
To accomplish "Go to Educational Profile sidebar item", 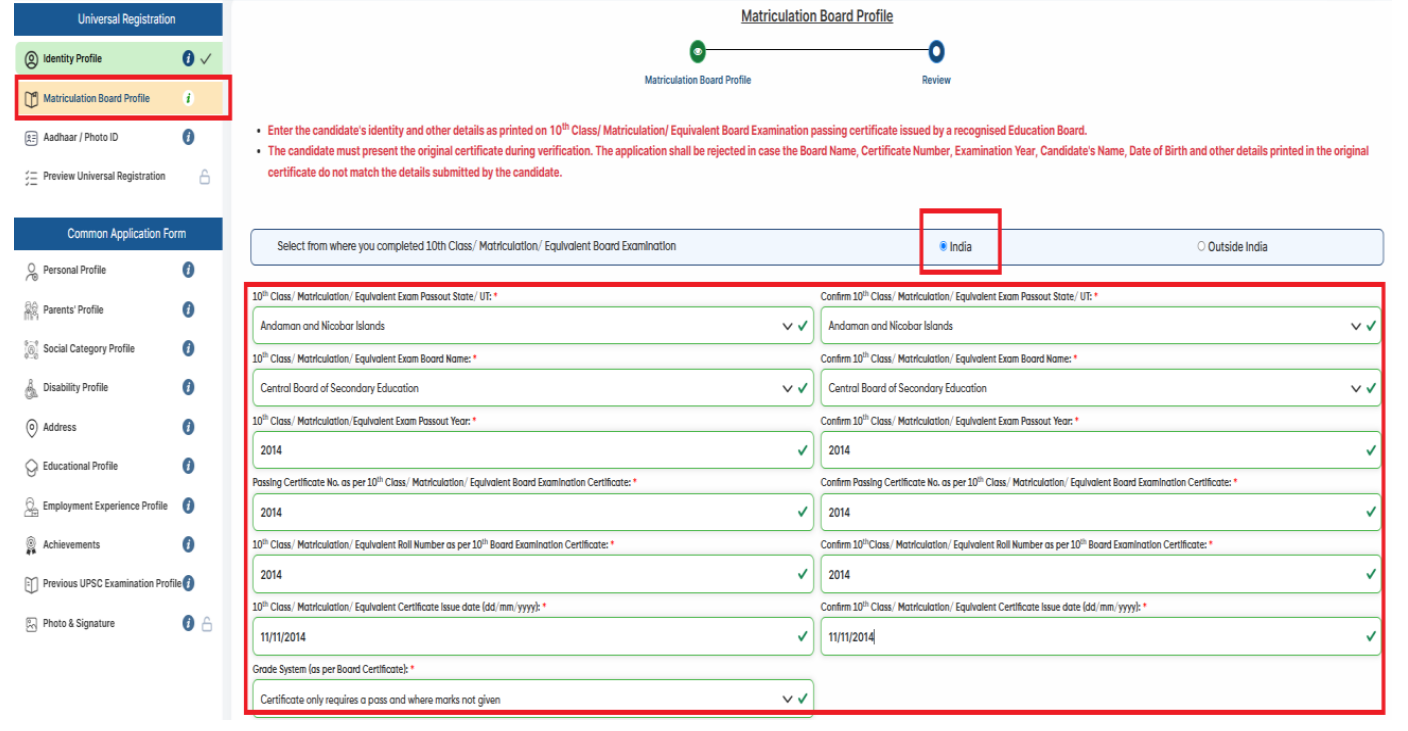I will pos(80,467).
